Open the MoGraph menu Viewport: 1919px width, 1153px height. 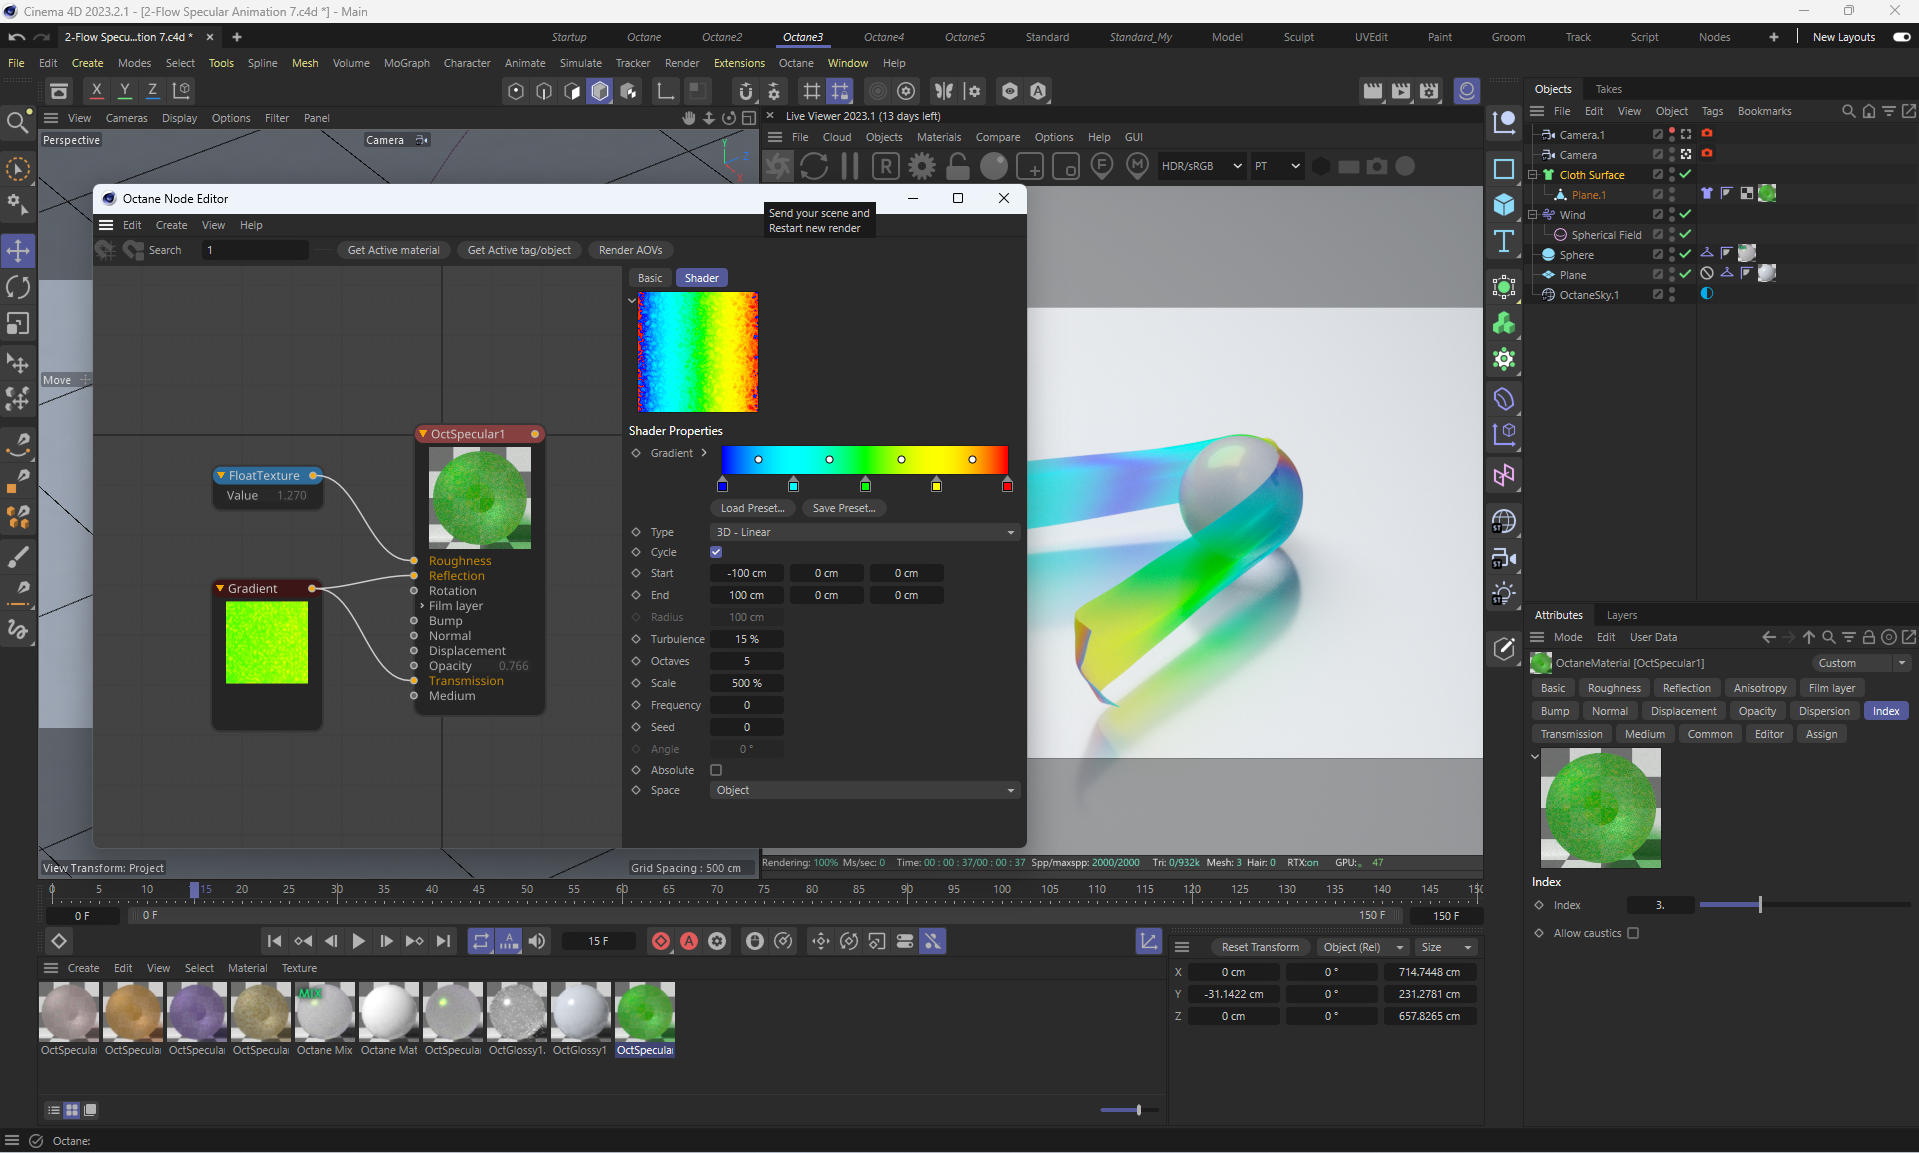406,63
